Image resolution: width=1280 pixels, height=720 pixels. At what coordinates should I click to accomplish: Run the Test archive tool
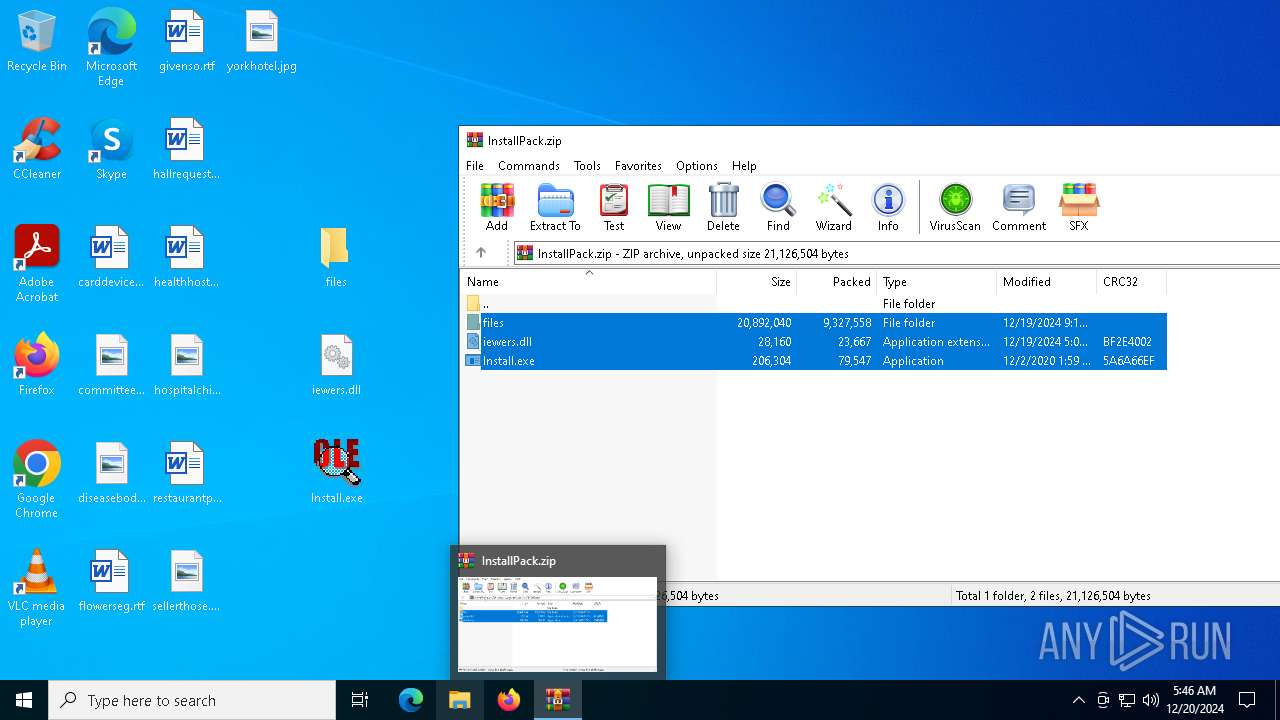coord(613,207)
